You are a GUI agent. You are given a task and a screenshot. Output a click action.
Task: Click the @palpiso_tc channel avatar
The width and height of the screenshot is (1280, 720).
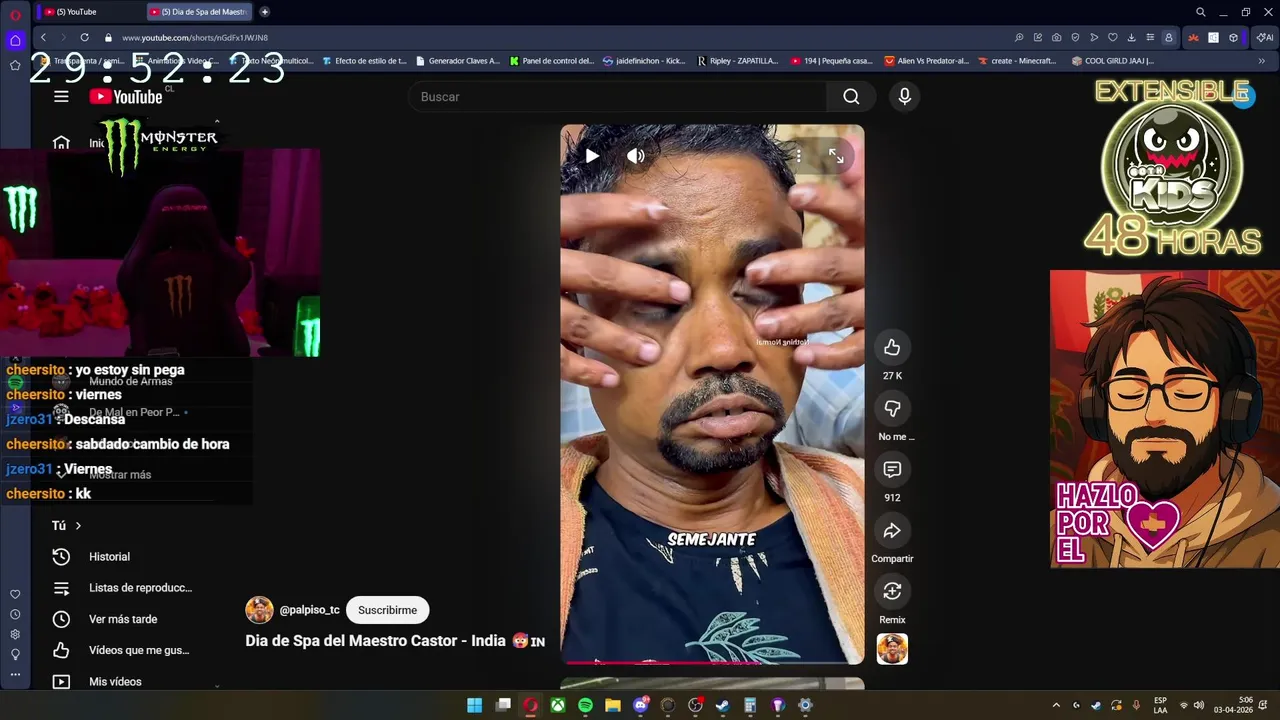[259, 610]
